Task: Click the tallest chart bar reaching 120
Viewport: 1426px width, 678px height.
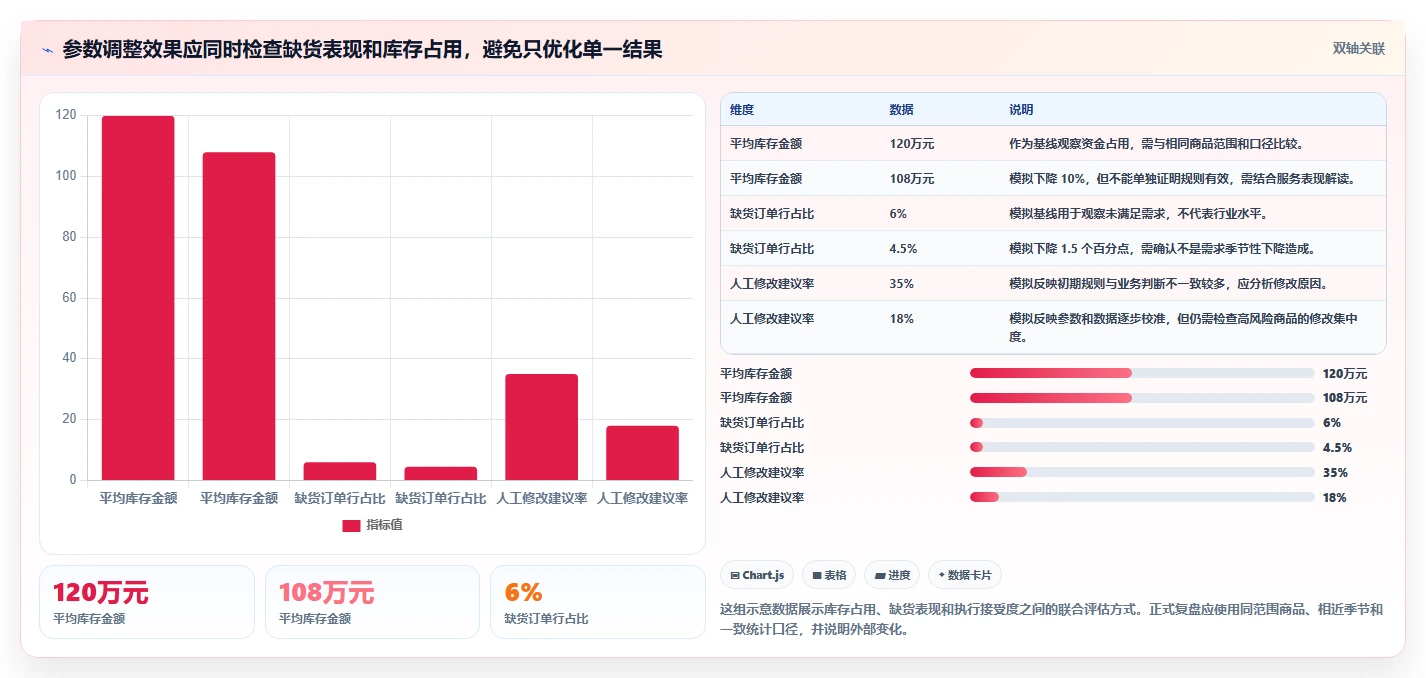Action: (138, 298)
